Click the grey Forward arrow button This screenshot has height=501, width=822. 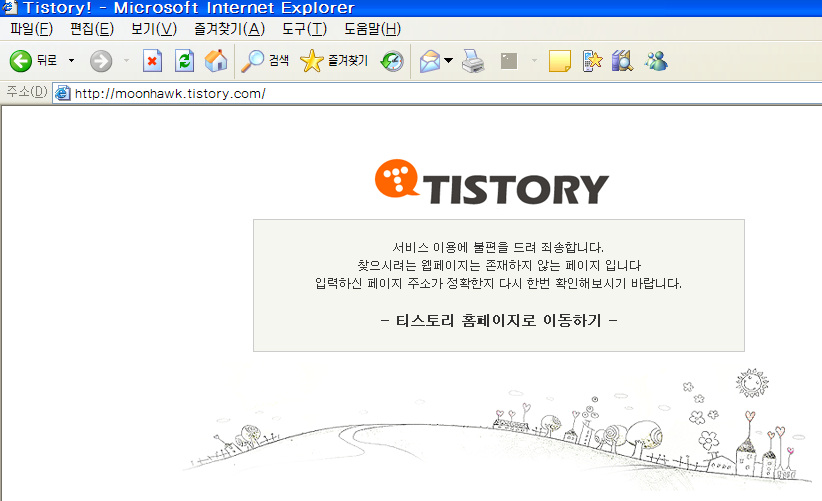(101, 61)
